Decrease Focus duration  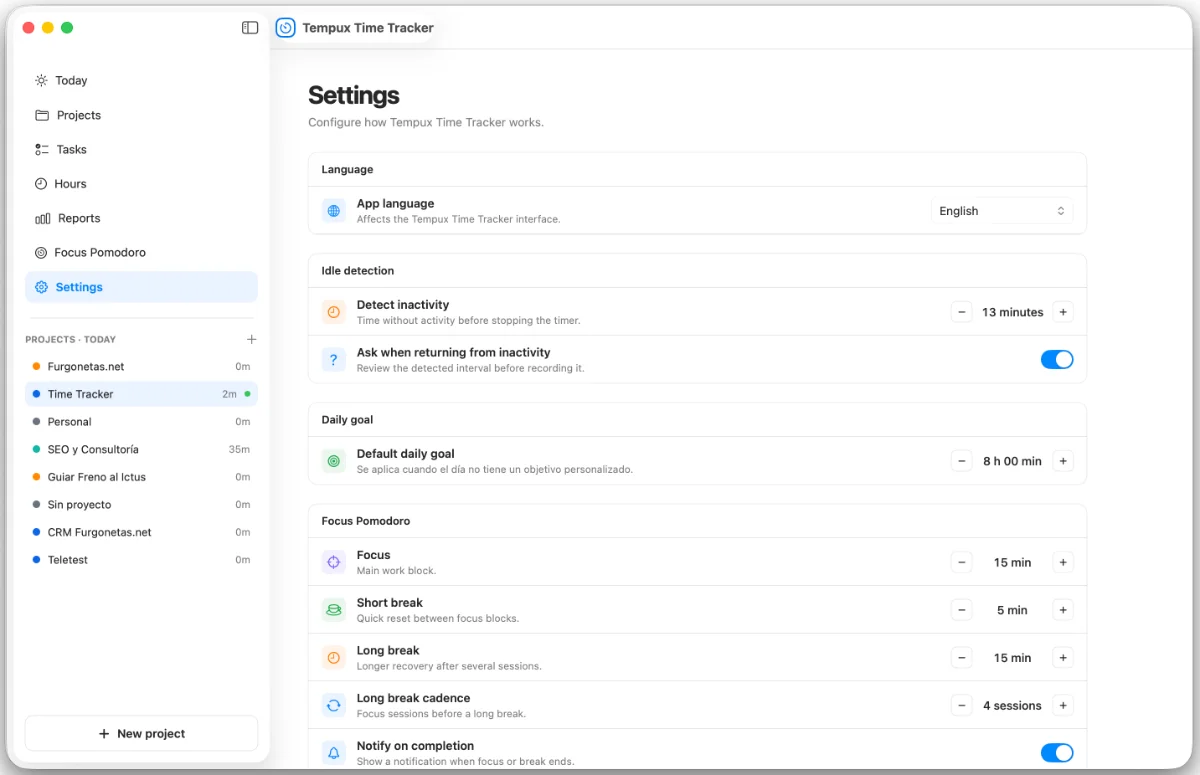(962, 562)
